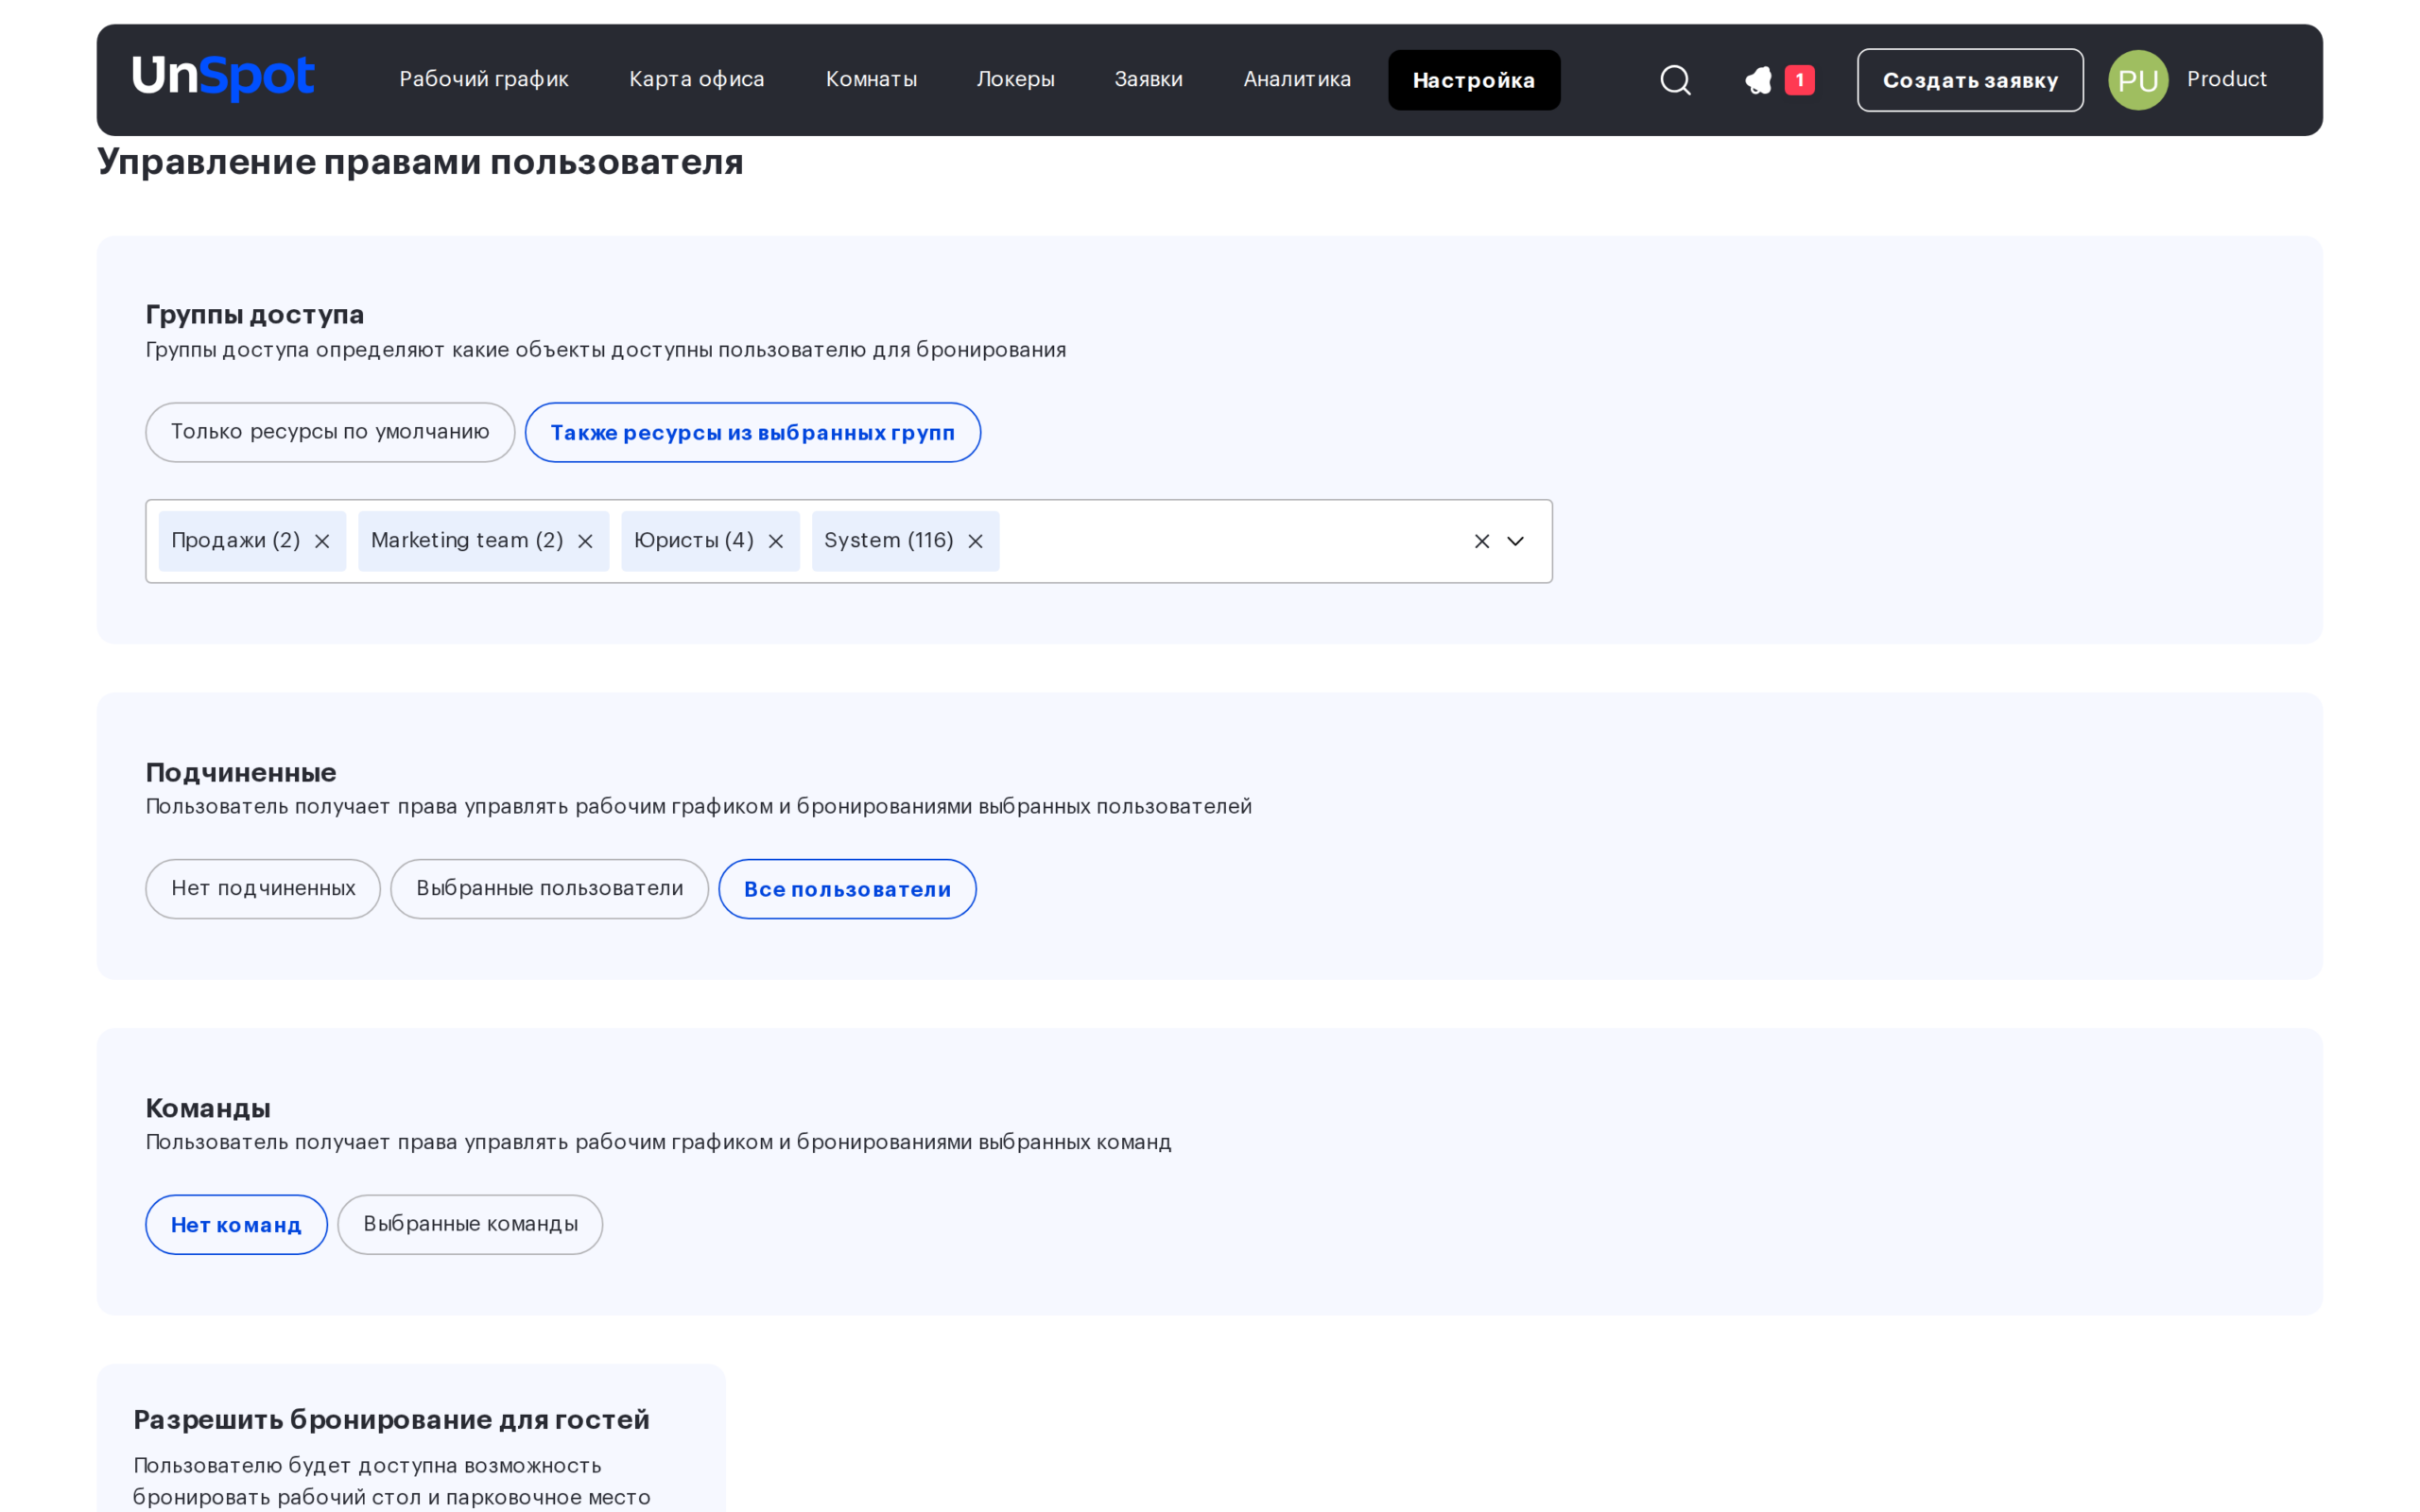2420x1512 pixels.
Task: Select the Нет команд option
Action: tap(236, 1224)
